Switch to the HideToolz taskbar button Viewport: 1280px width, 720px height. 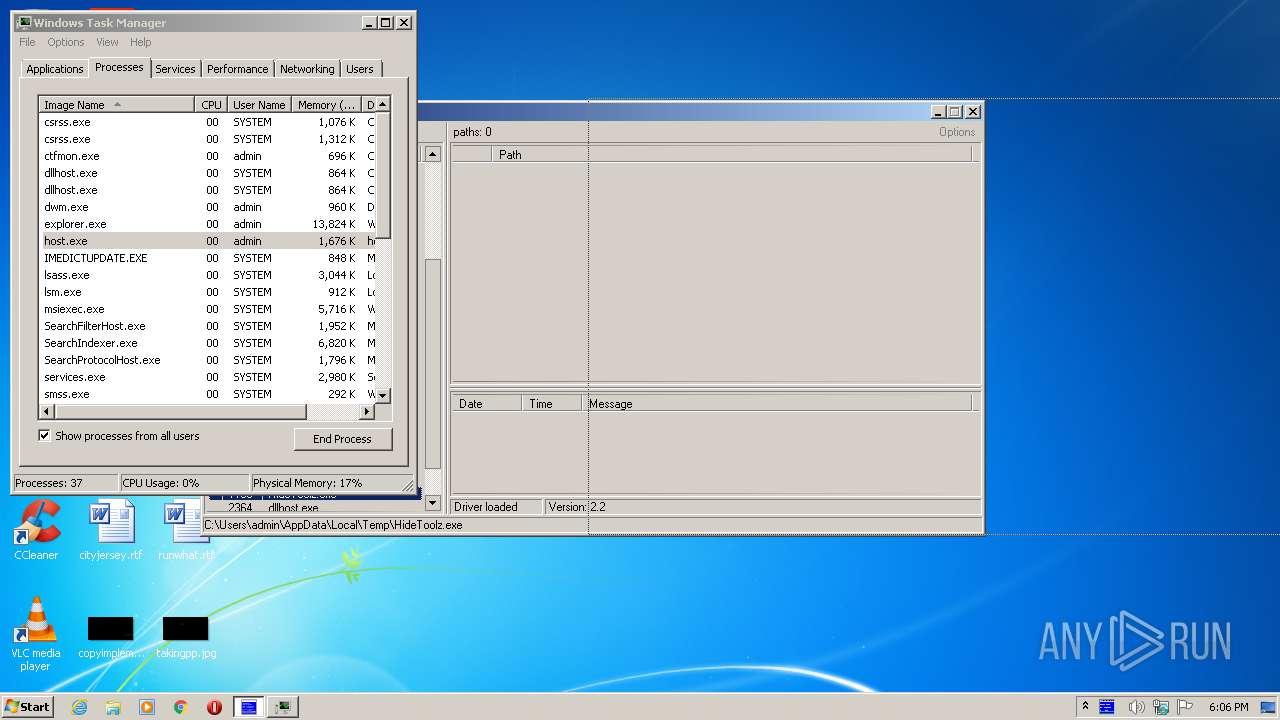(249, 707)
